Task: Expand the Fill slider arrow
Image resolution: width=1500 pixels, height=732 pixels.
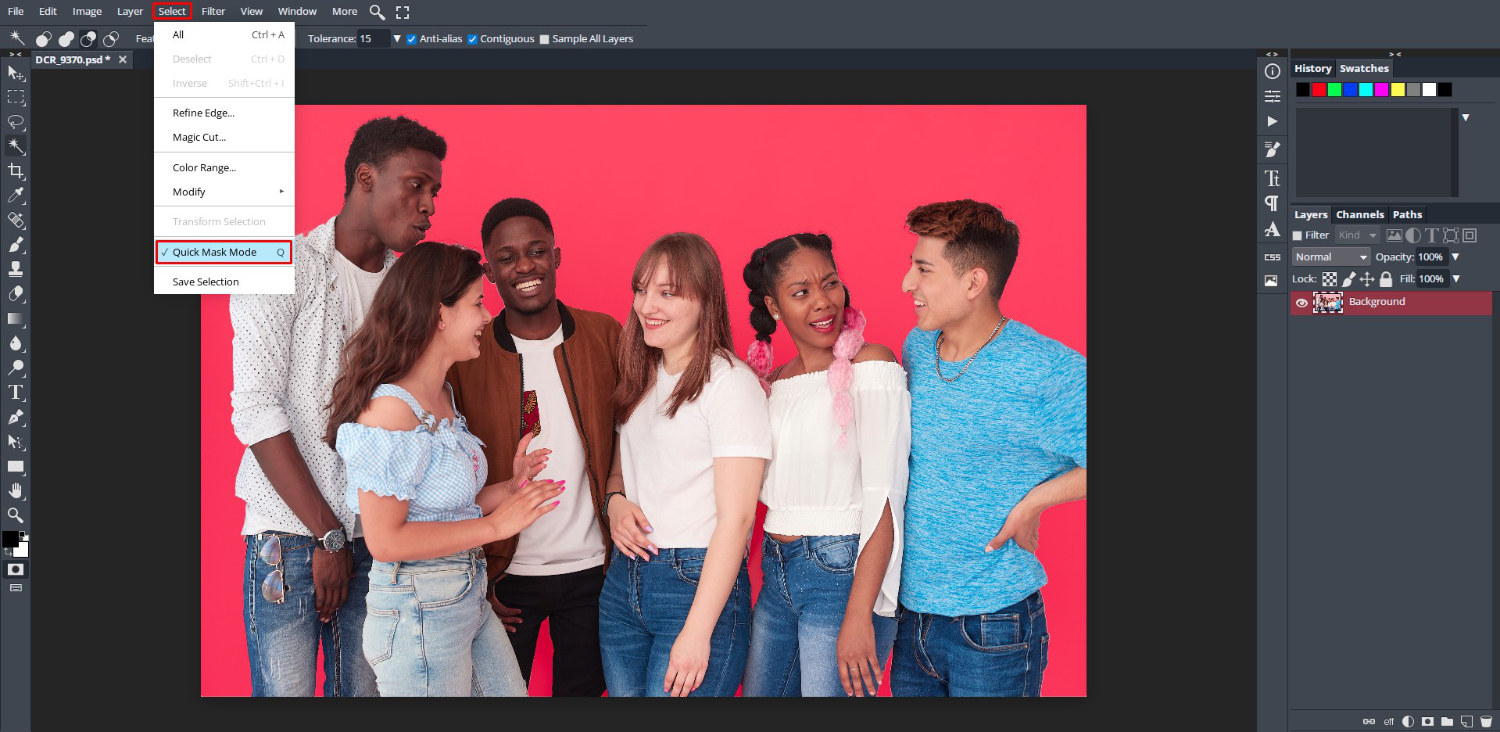Action: coord(1455,279)
